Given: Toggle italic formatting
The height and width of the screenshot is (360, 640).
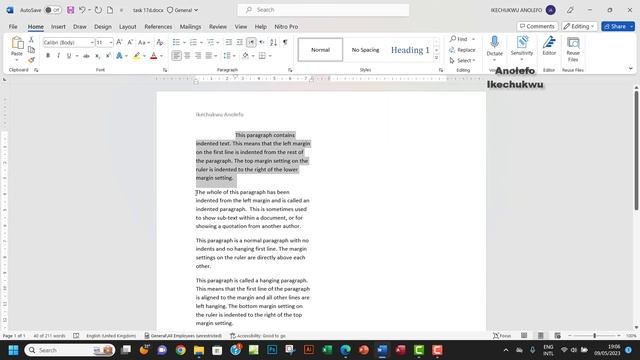Looking at the screenshot, I should (58, 56).
